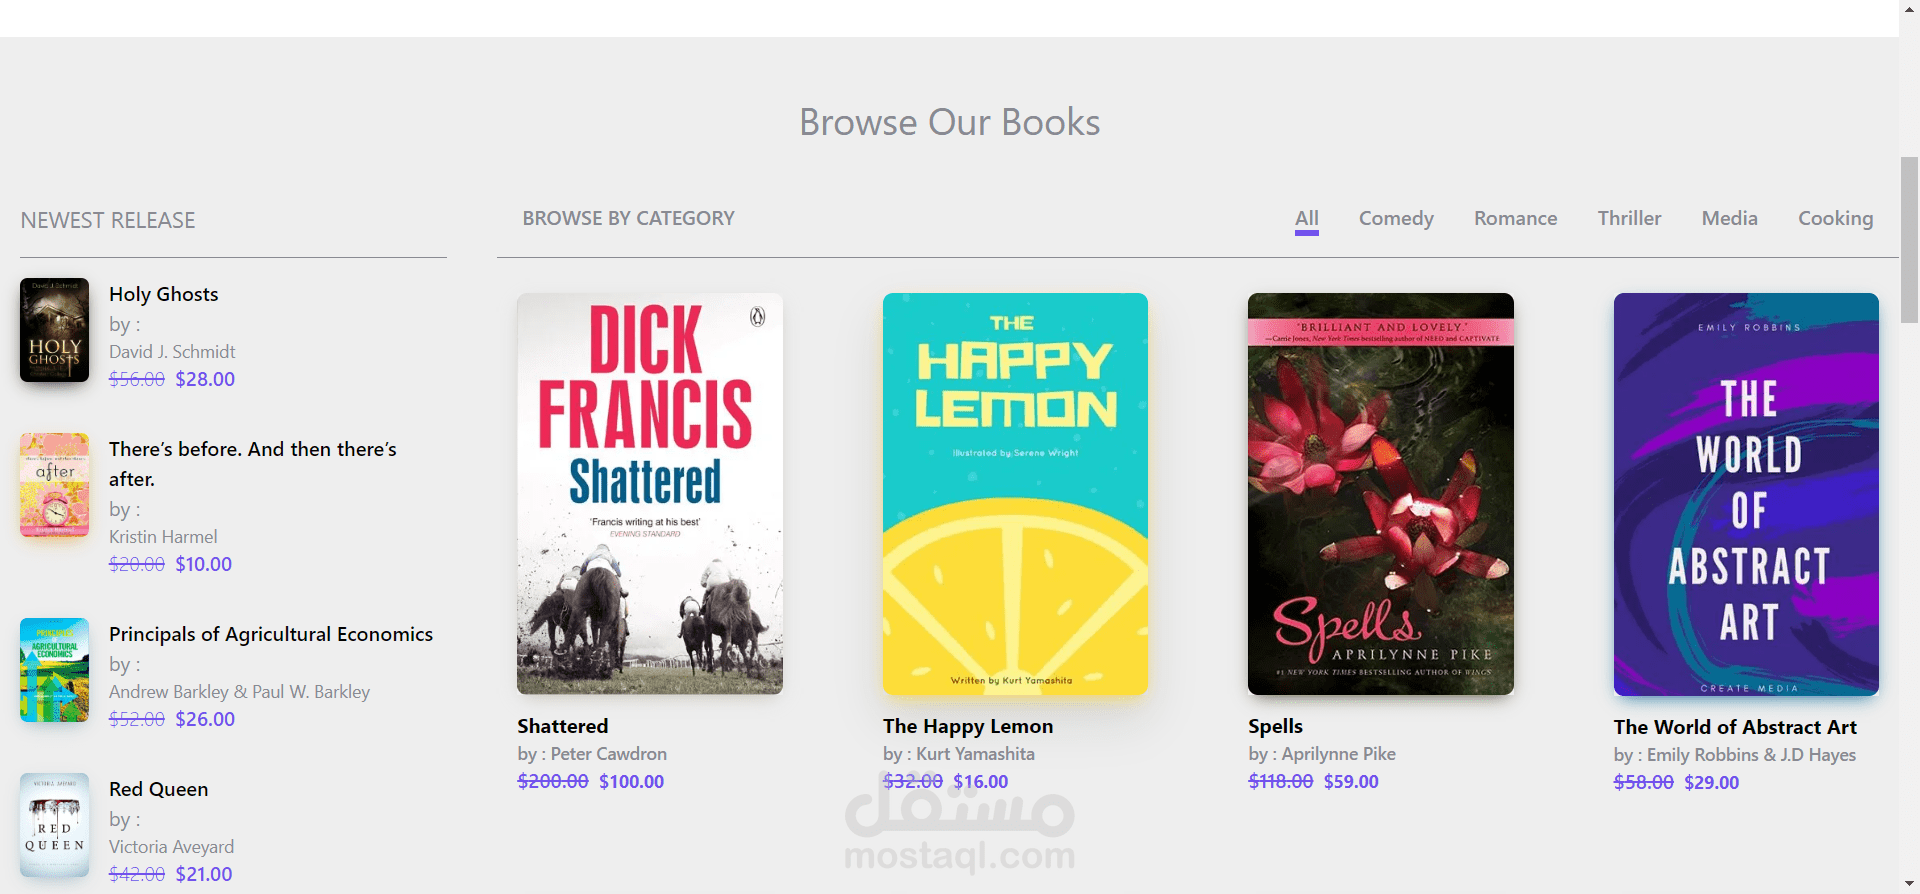Screen dimensions: 1920x894
Task: Open the Holy Ghosts cover thumbnail
Action: [55, 330]
